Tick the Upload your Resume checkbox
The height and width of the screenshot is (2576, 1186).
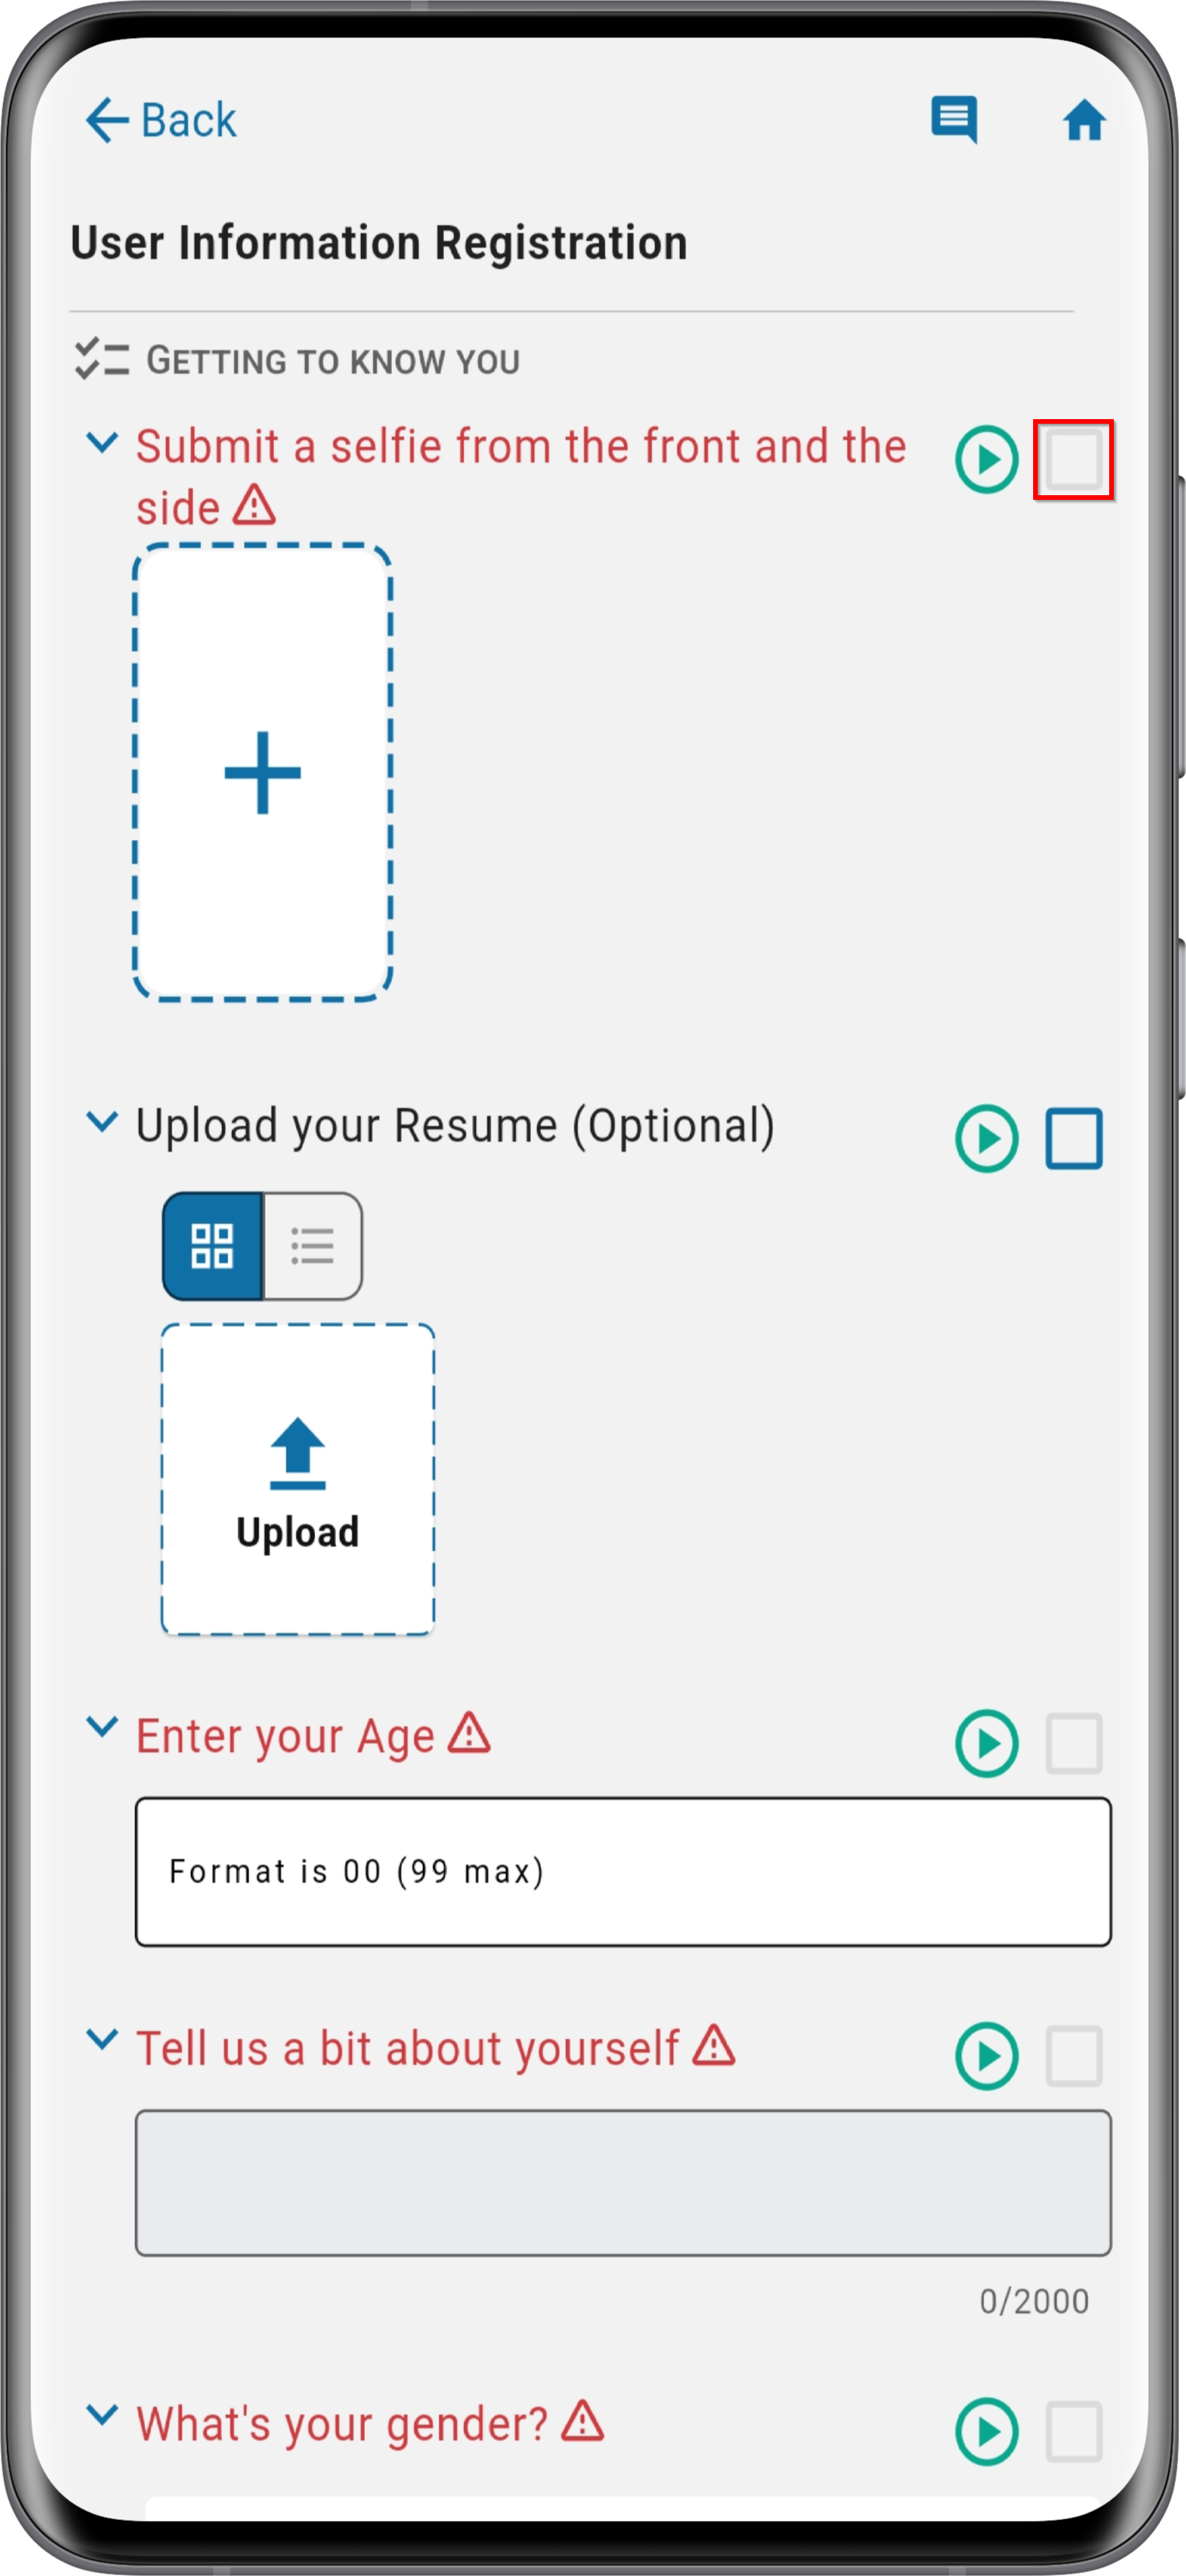click(1074, 1138)
